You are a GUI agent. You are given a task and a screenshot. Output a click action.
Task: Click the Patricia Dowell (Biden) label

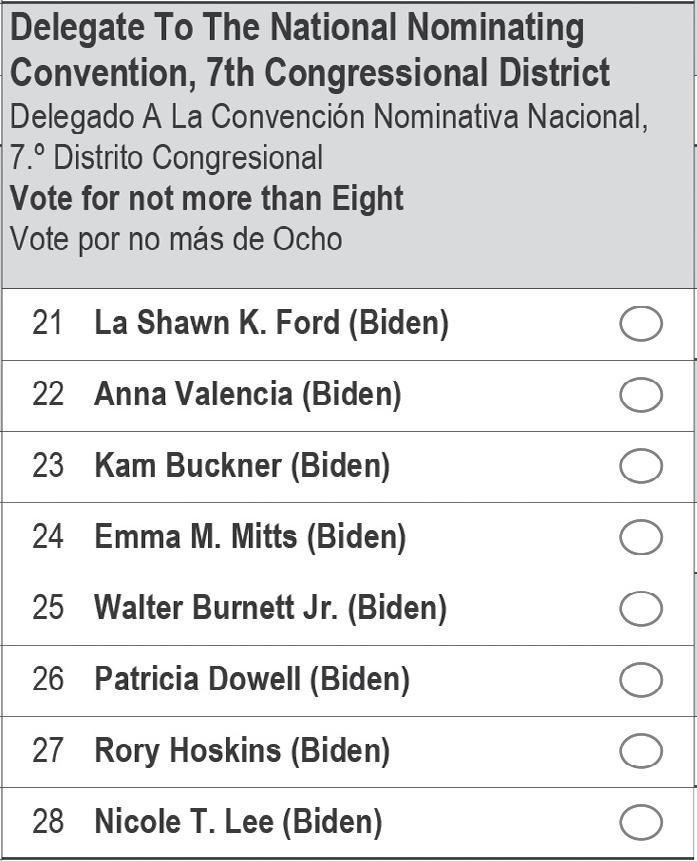click(252, 680)
